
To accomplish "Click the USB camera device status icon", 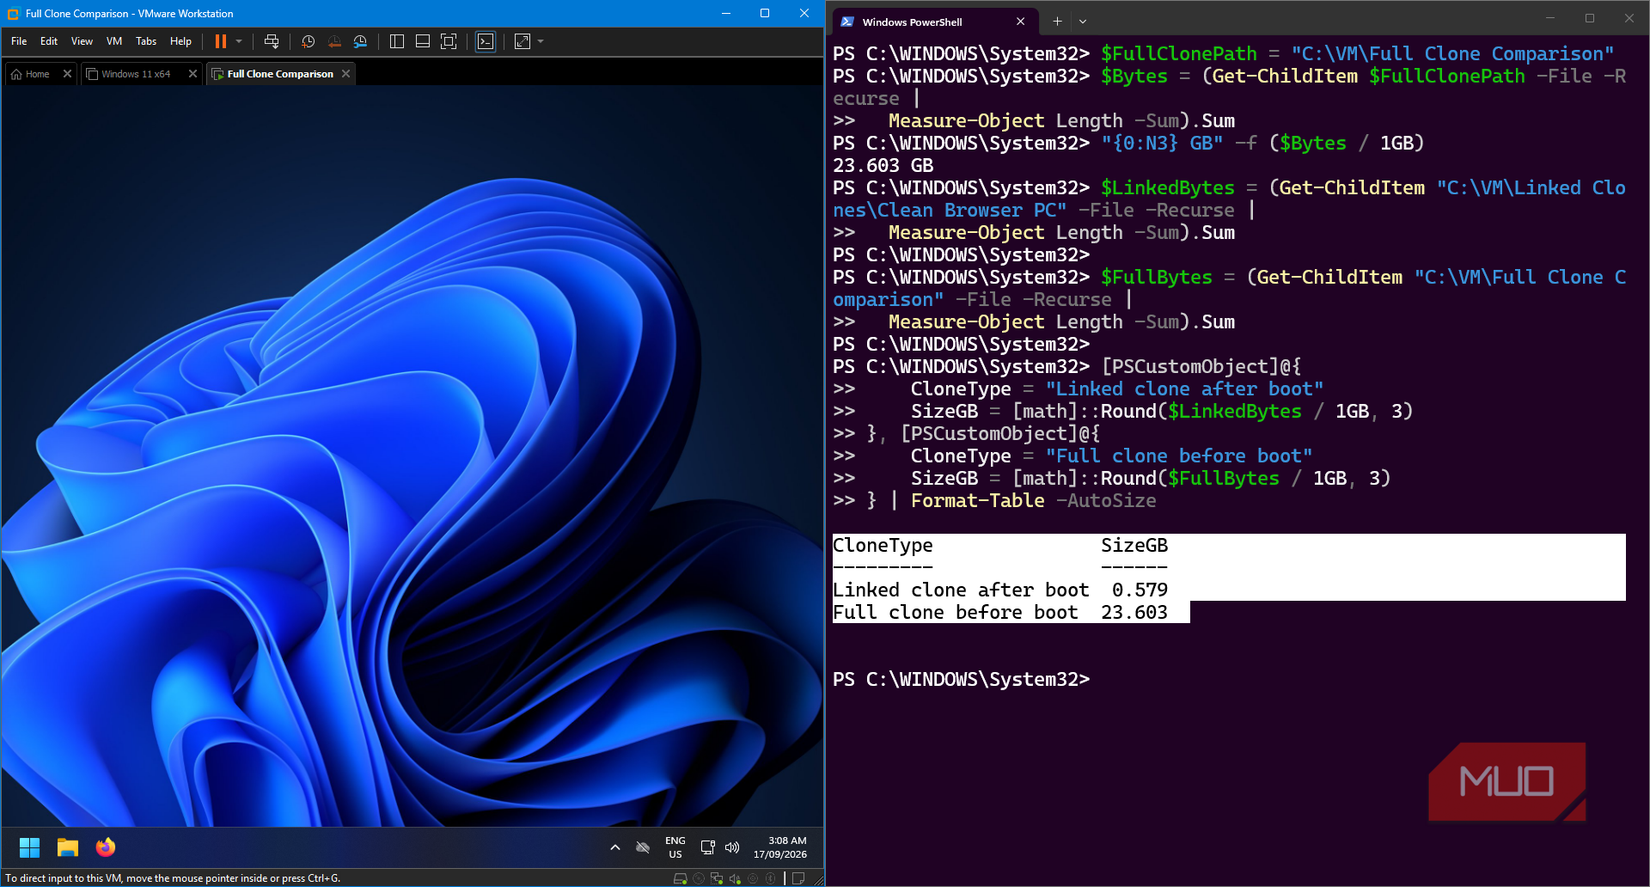I will coord(753,879).
